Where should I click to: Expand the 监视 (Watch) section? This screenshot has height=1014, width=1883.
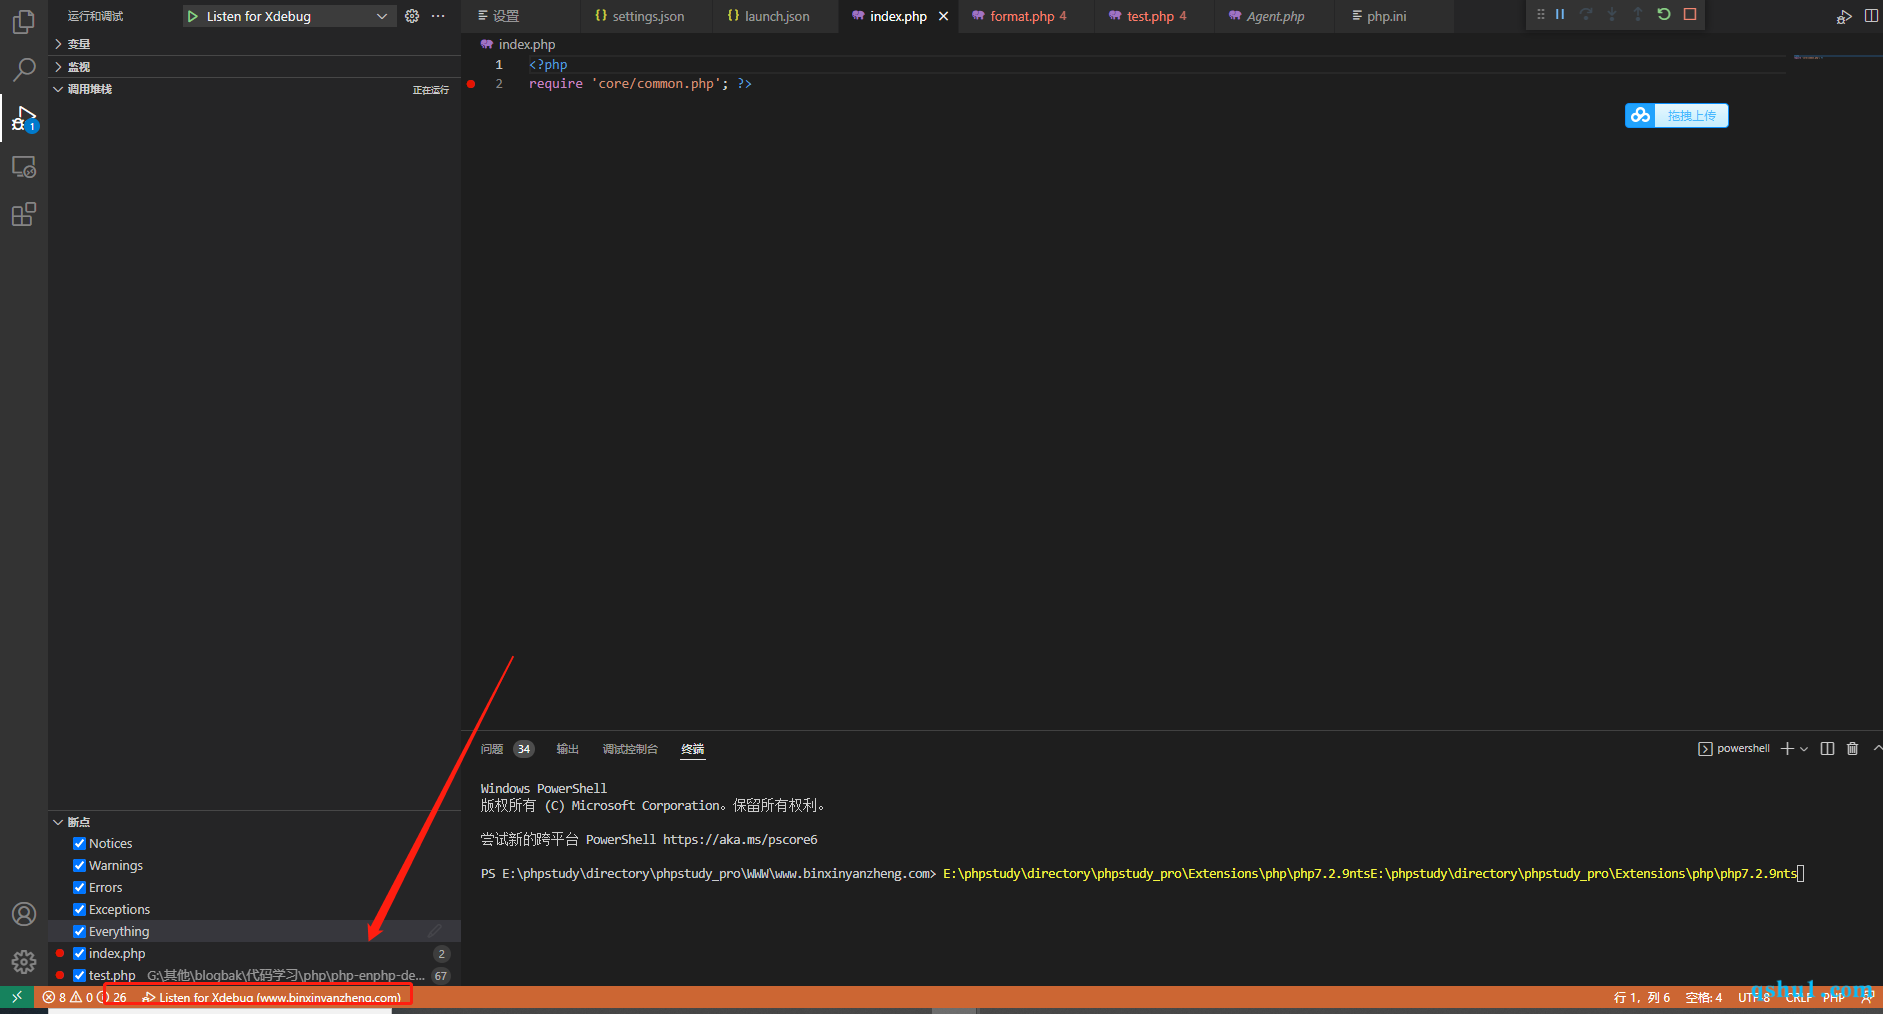tap(254, 67)
